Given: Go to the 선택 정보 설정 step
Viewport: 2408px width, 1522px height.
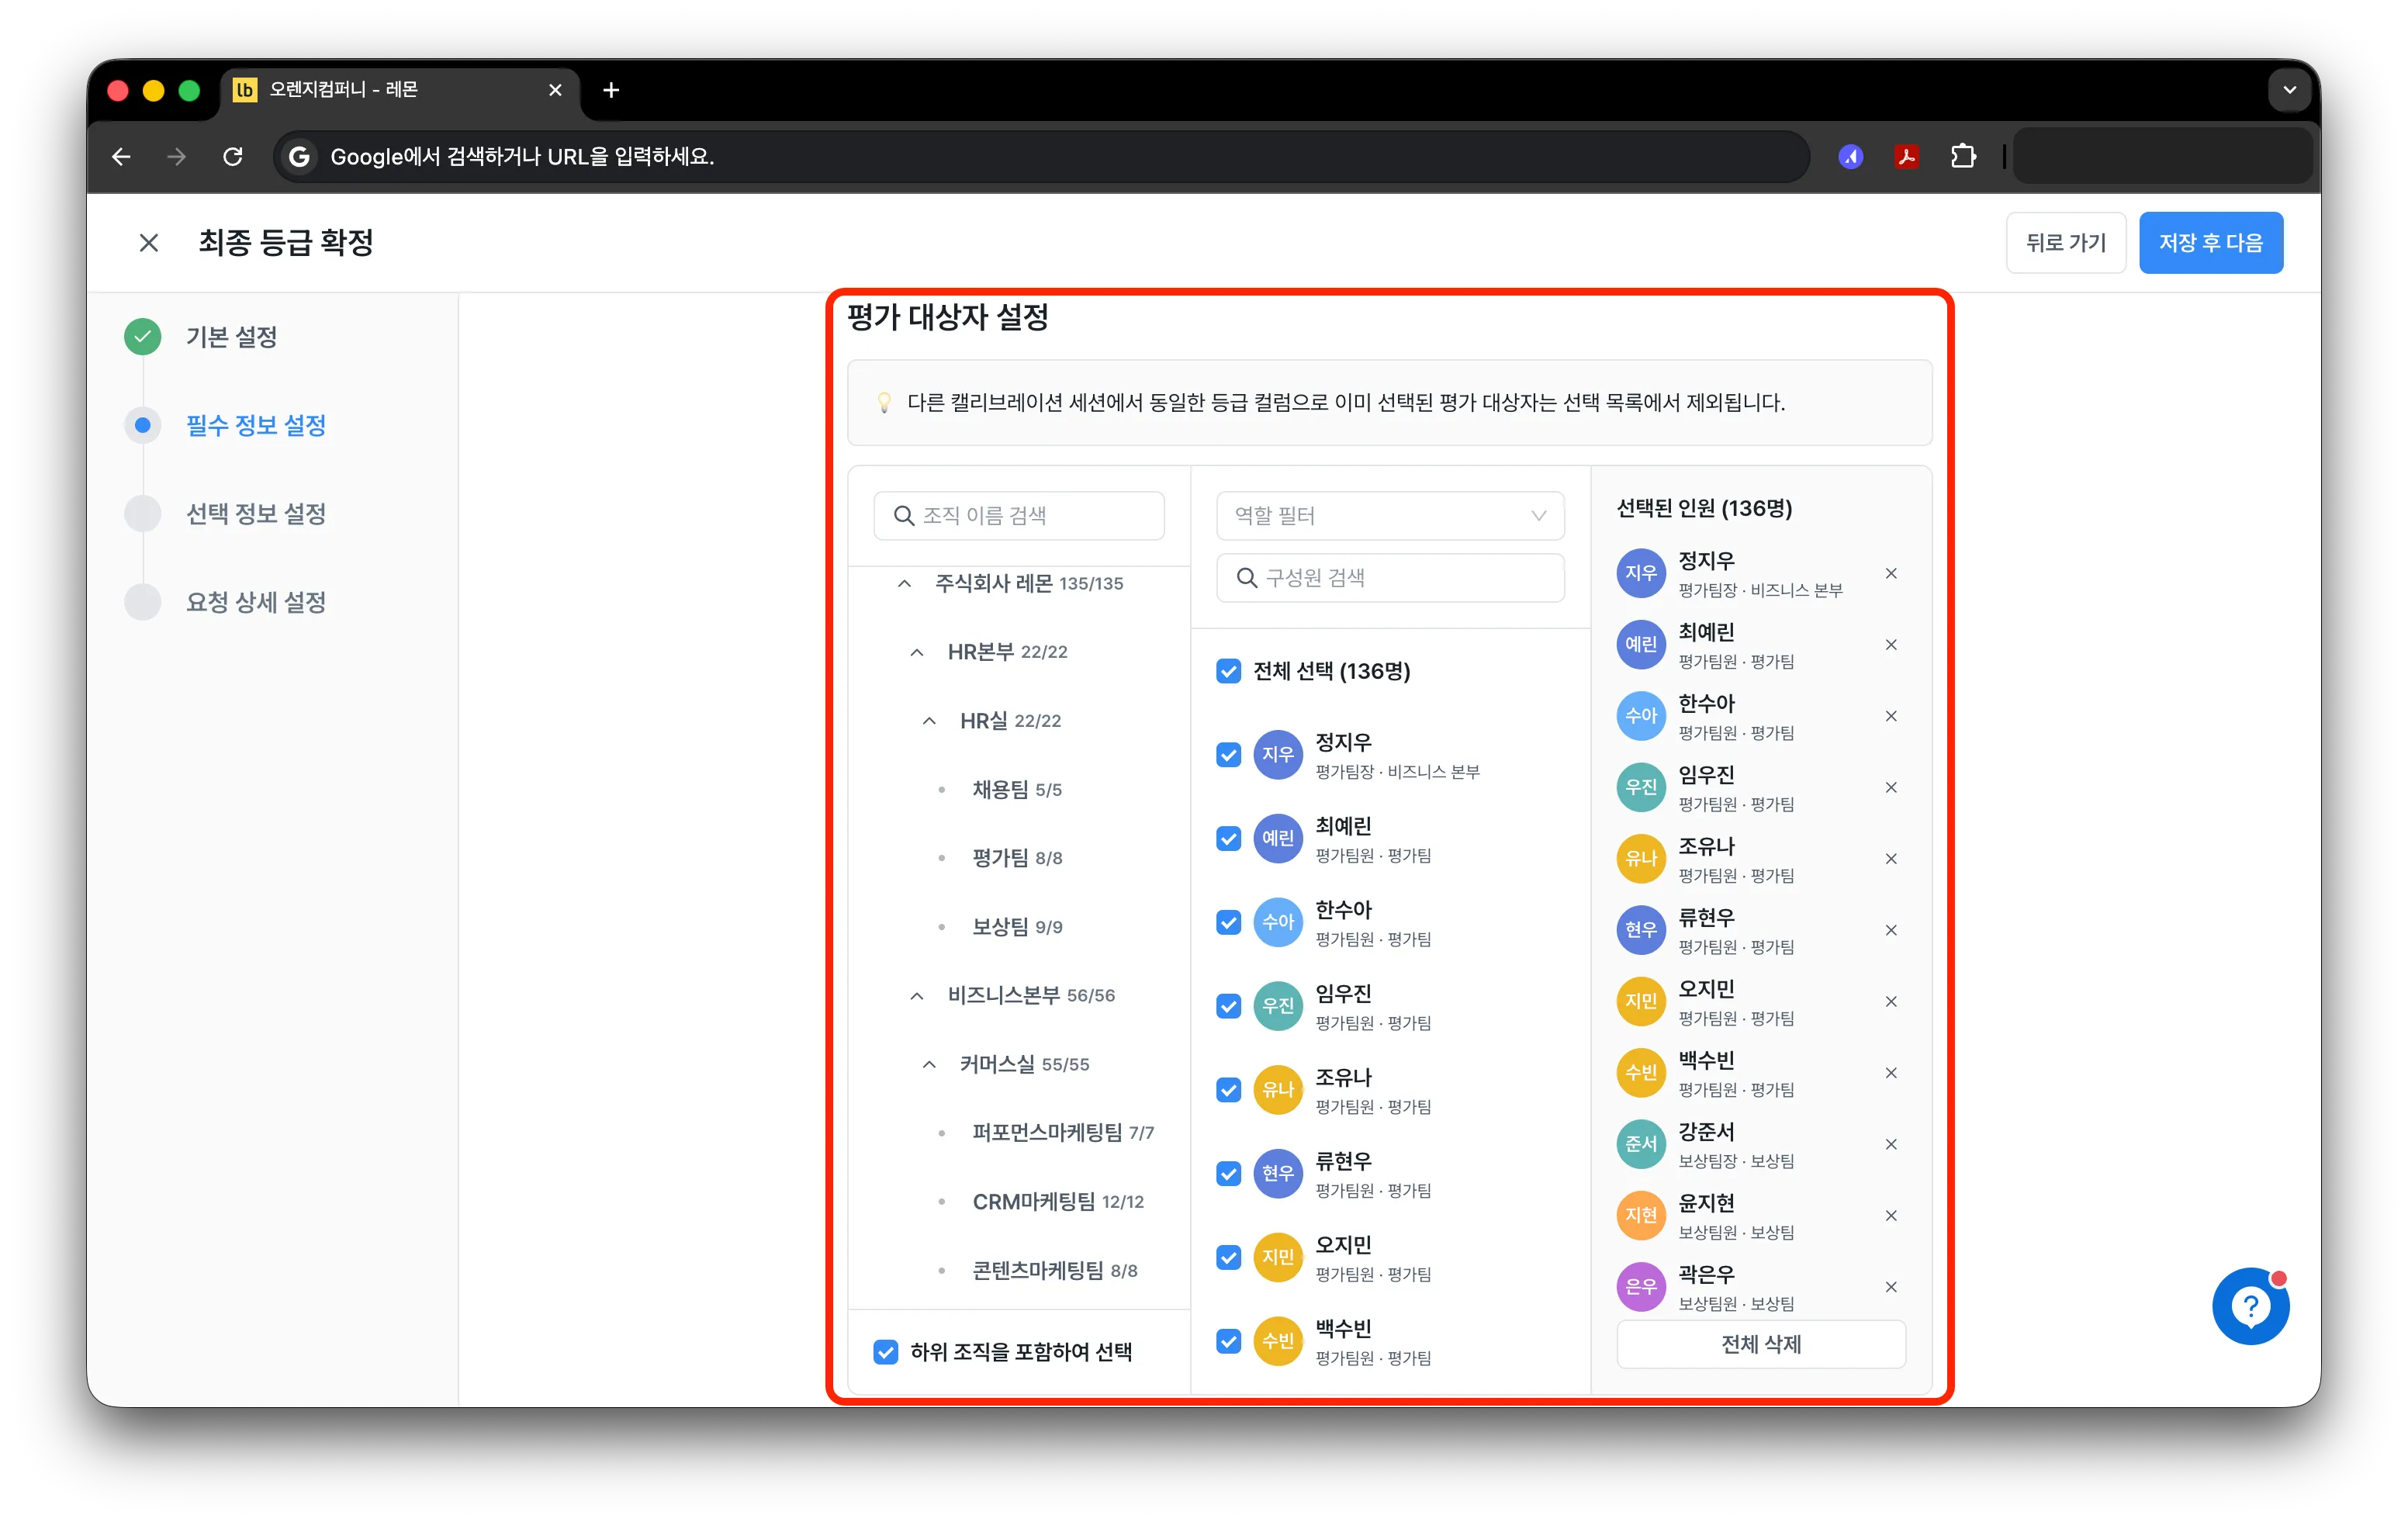Looking at the screenshot, I should click(256, 514).
